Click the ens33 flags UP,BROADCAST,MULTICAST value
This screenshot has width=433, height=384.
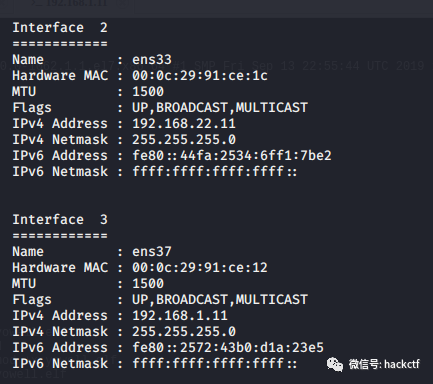click(x=220, y=108)
